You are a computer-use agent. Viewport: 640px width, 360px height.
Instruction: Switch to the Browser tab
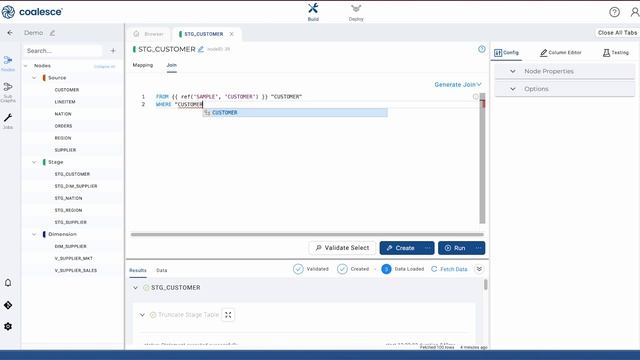click(149, 34)
